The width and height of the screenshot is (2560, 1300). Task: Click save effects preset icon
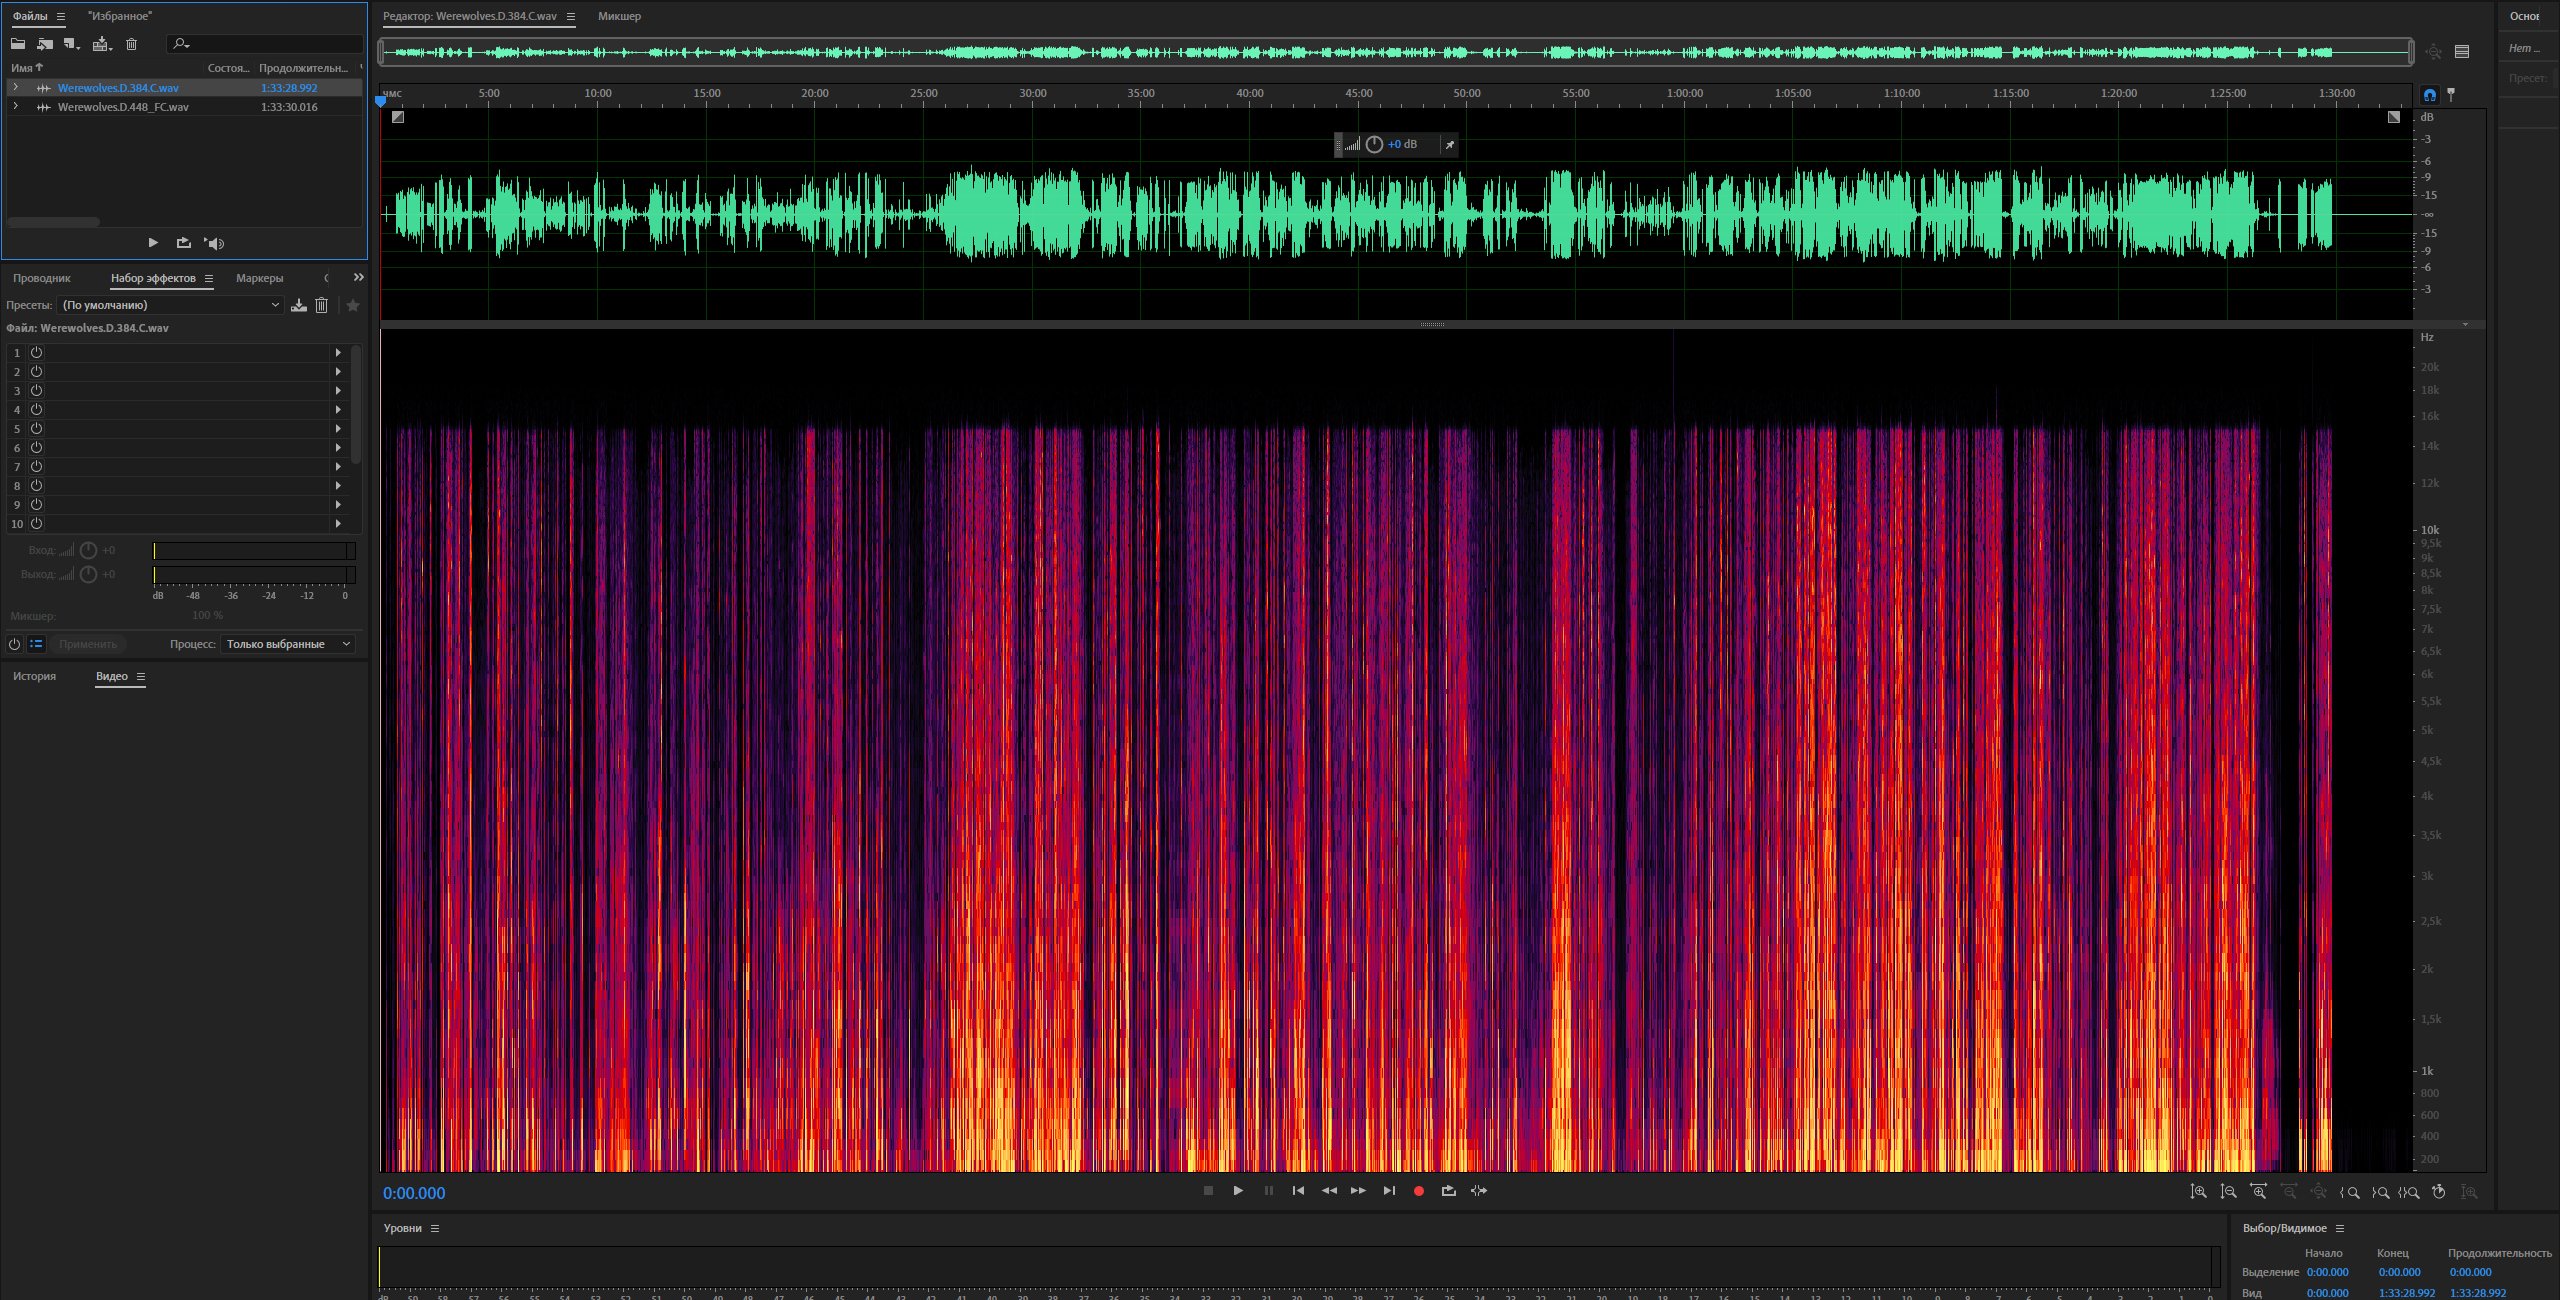tap(298, 305)
